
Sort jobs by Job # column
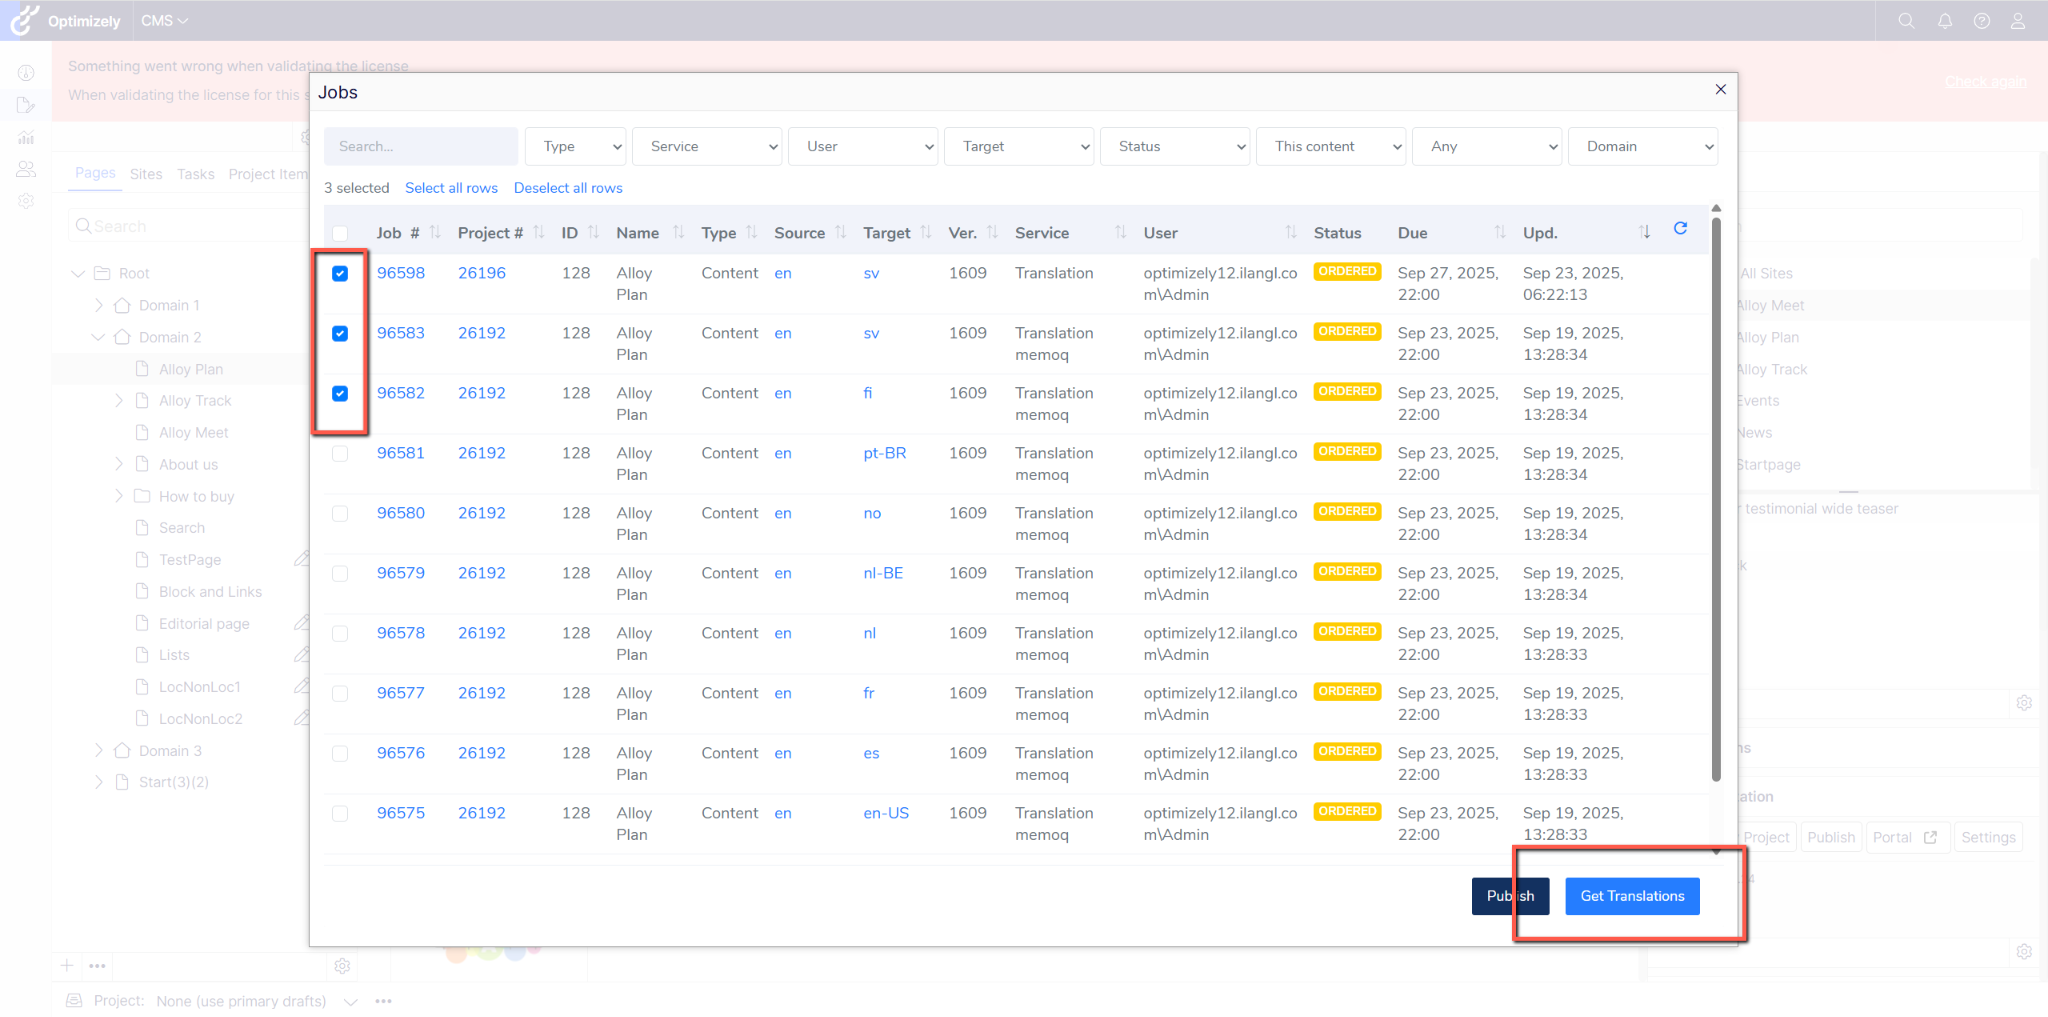435,233
